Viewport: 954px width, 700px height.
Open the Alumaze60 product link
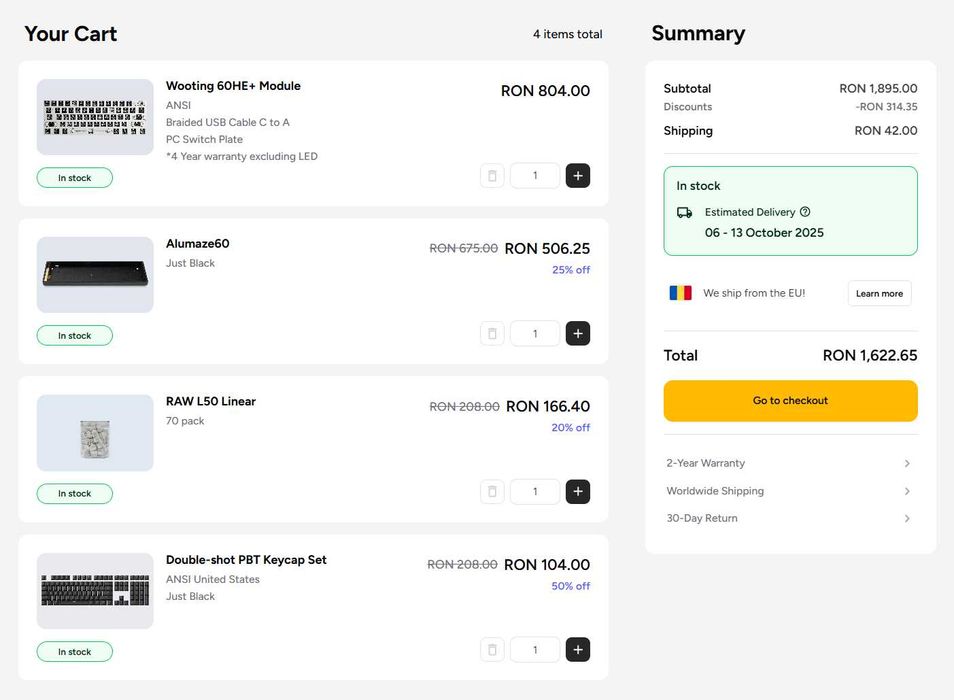[x=198, y=244]
